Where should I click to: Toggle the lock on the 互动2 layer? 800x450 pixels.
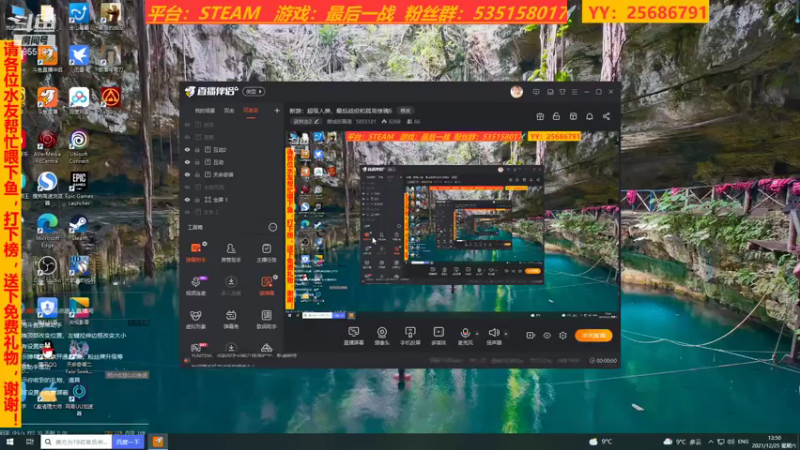click(x=197, y=150)
